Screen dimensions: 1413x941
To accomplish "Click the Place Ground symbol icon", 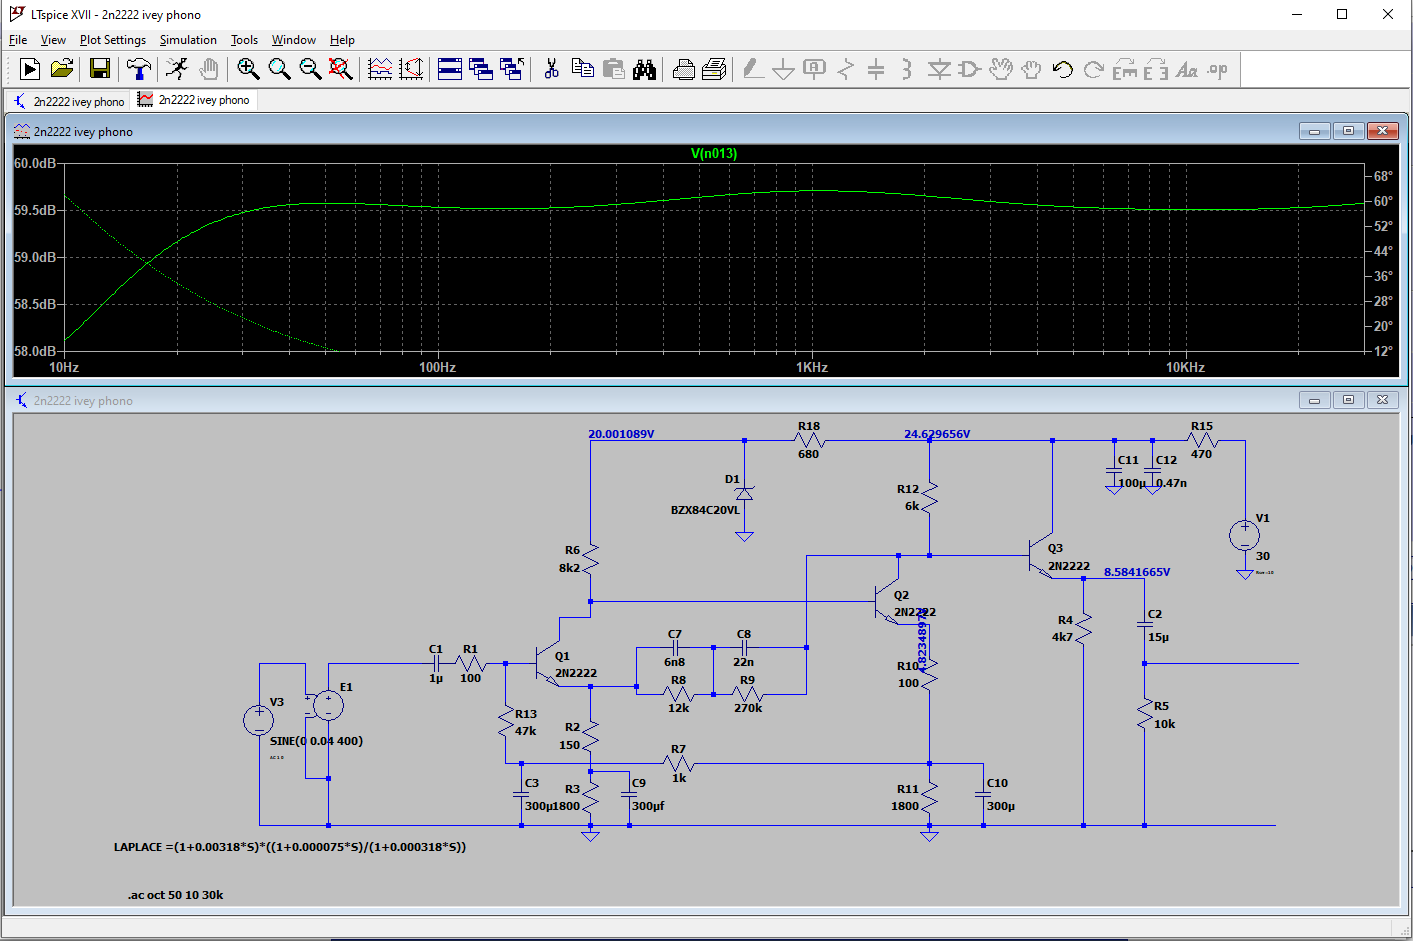I will (784, 69).
